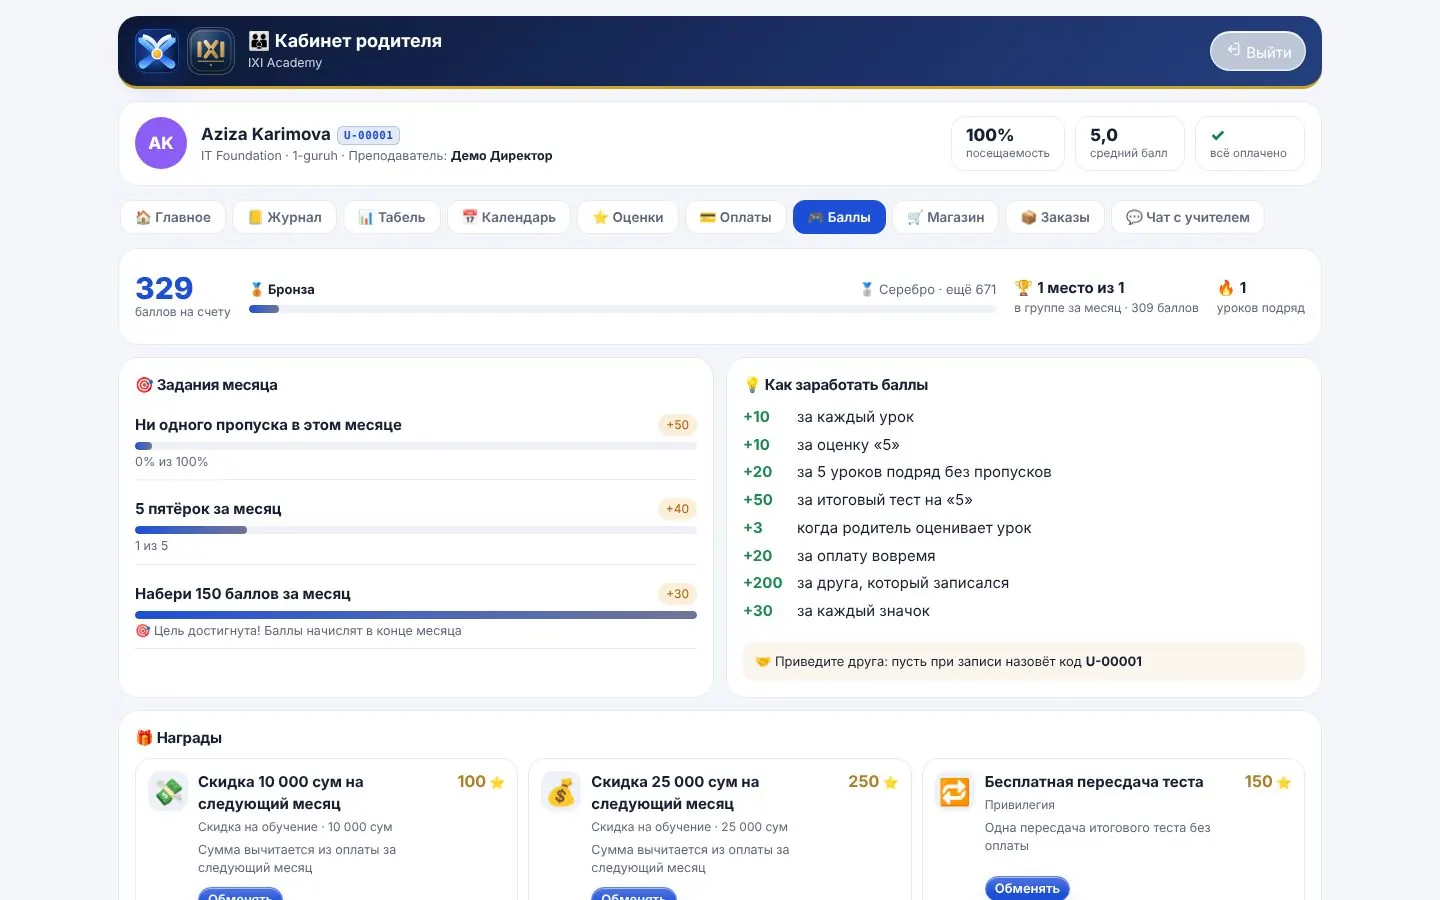Click the Приведите друга referral banner
Image resolution: width=1440 pixels, height=900 pixels.
[x=1024, y=661]
